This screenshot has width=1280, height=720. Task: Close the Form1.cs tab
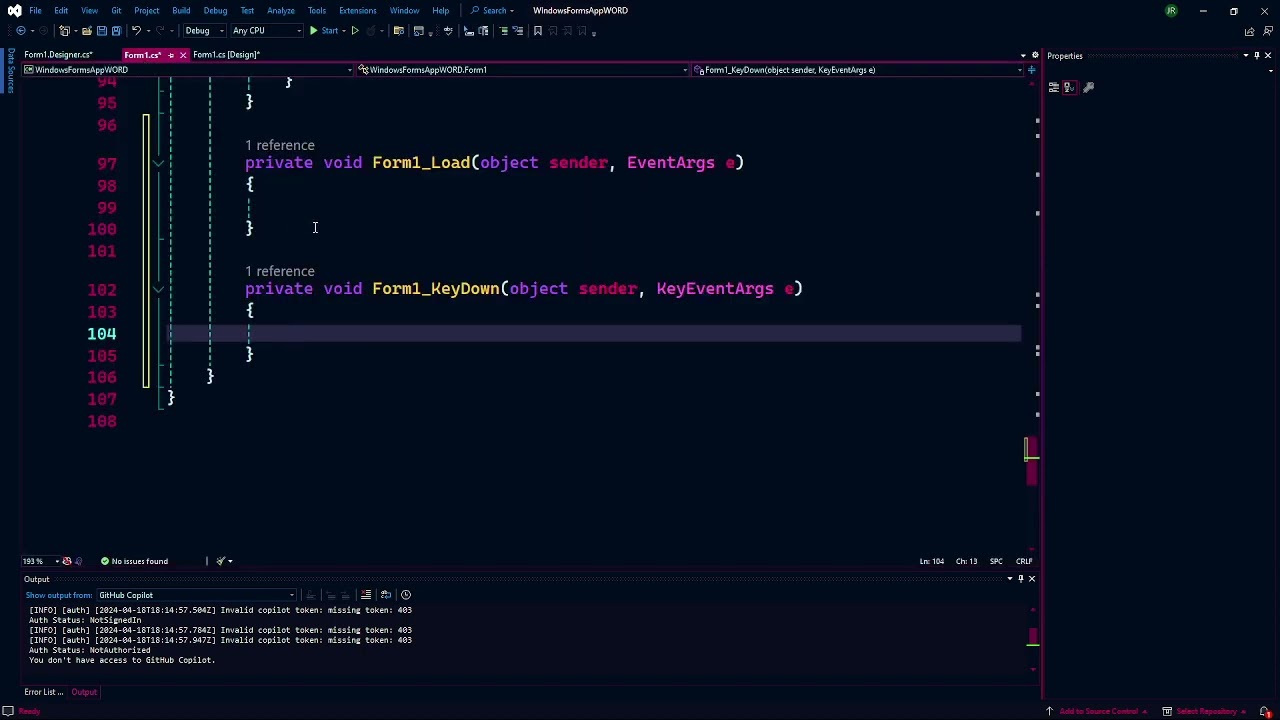pyautogui.click(x=183, y=55)
